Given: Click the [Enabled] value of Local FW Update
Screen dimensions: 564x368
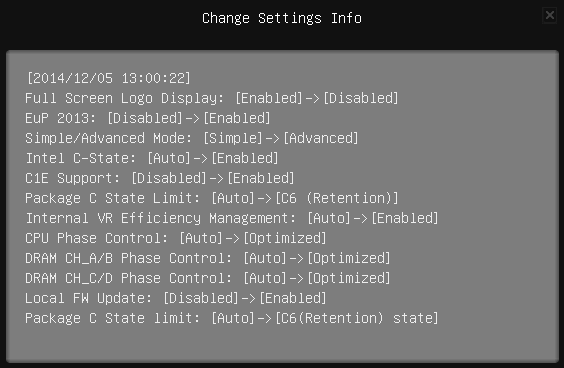Looking at the screenshot, I should 293,298.
